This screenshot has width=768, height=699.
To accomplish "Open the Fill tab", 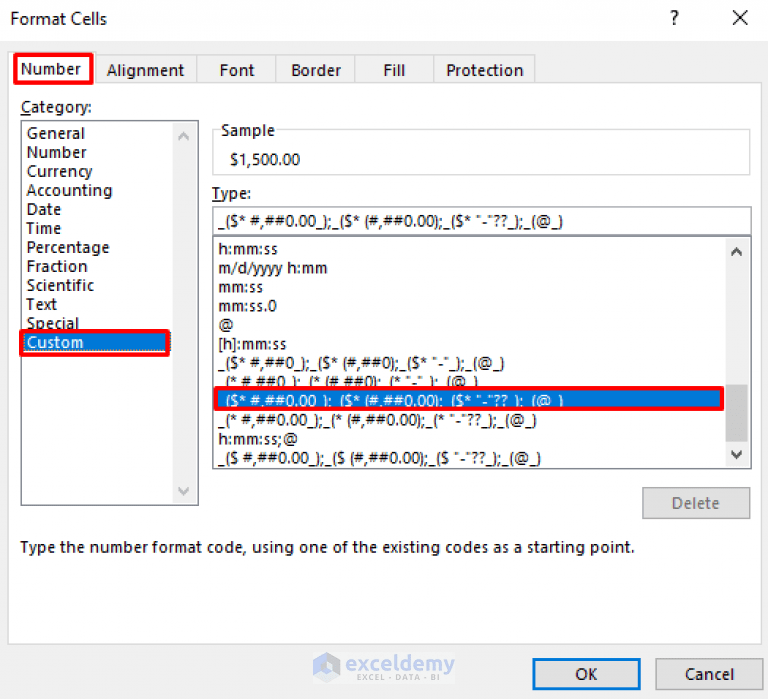I will 394,70.
